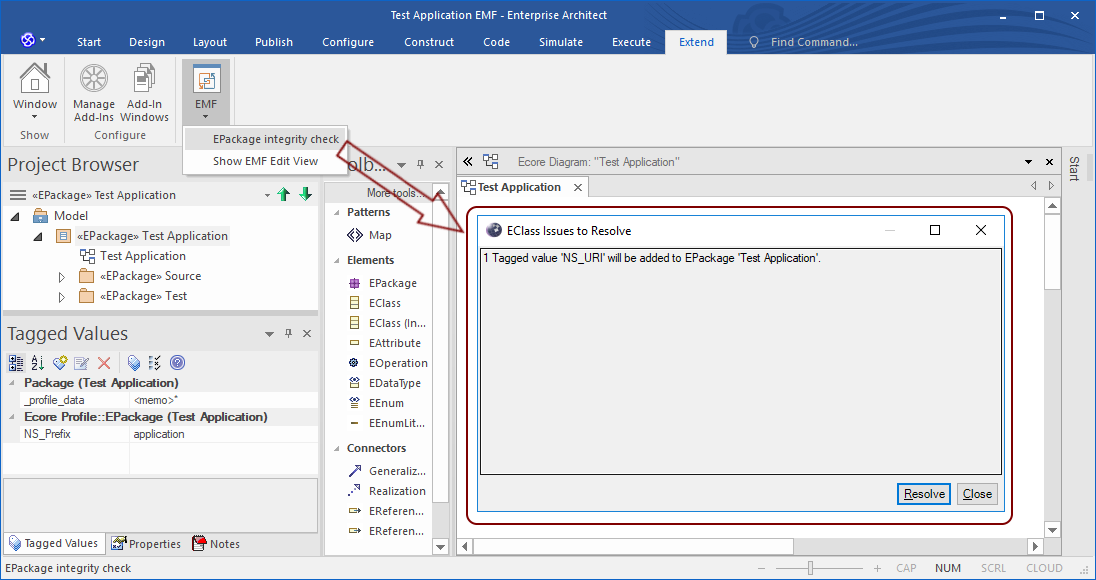Switch to the Notes panel tab

[x=216, y=544]
